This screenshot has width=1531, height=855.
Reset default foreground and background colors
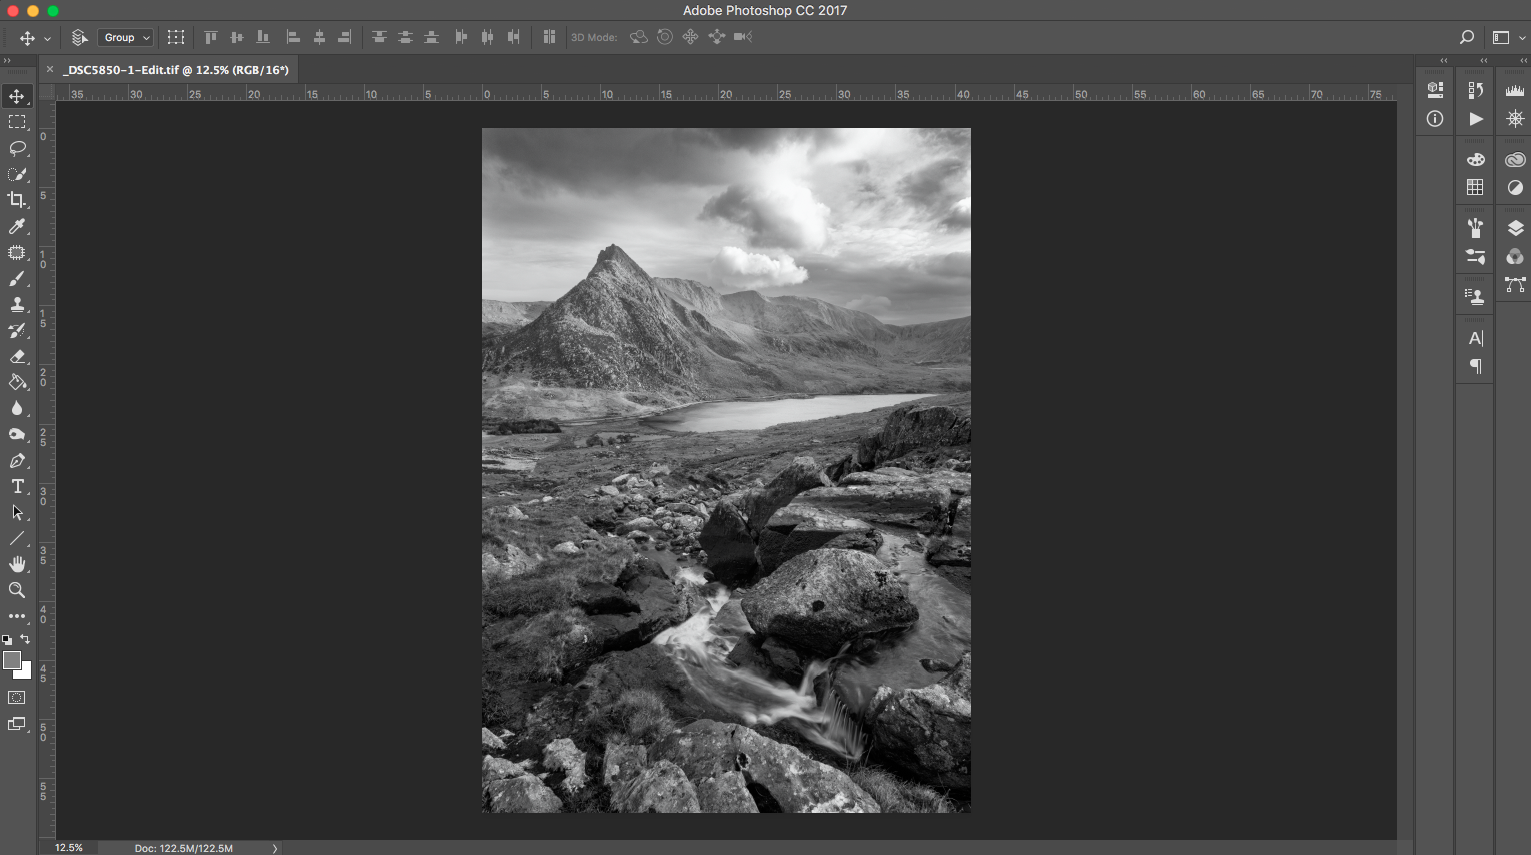click(7, 640)
